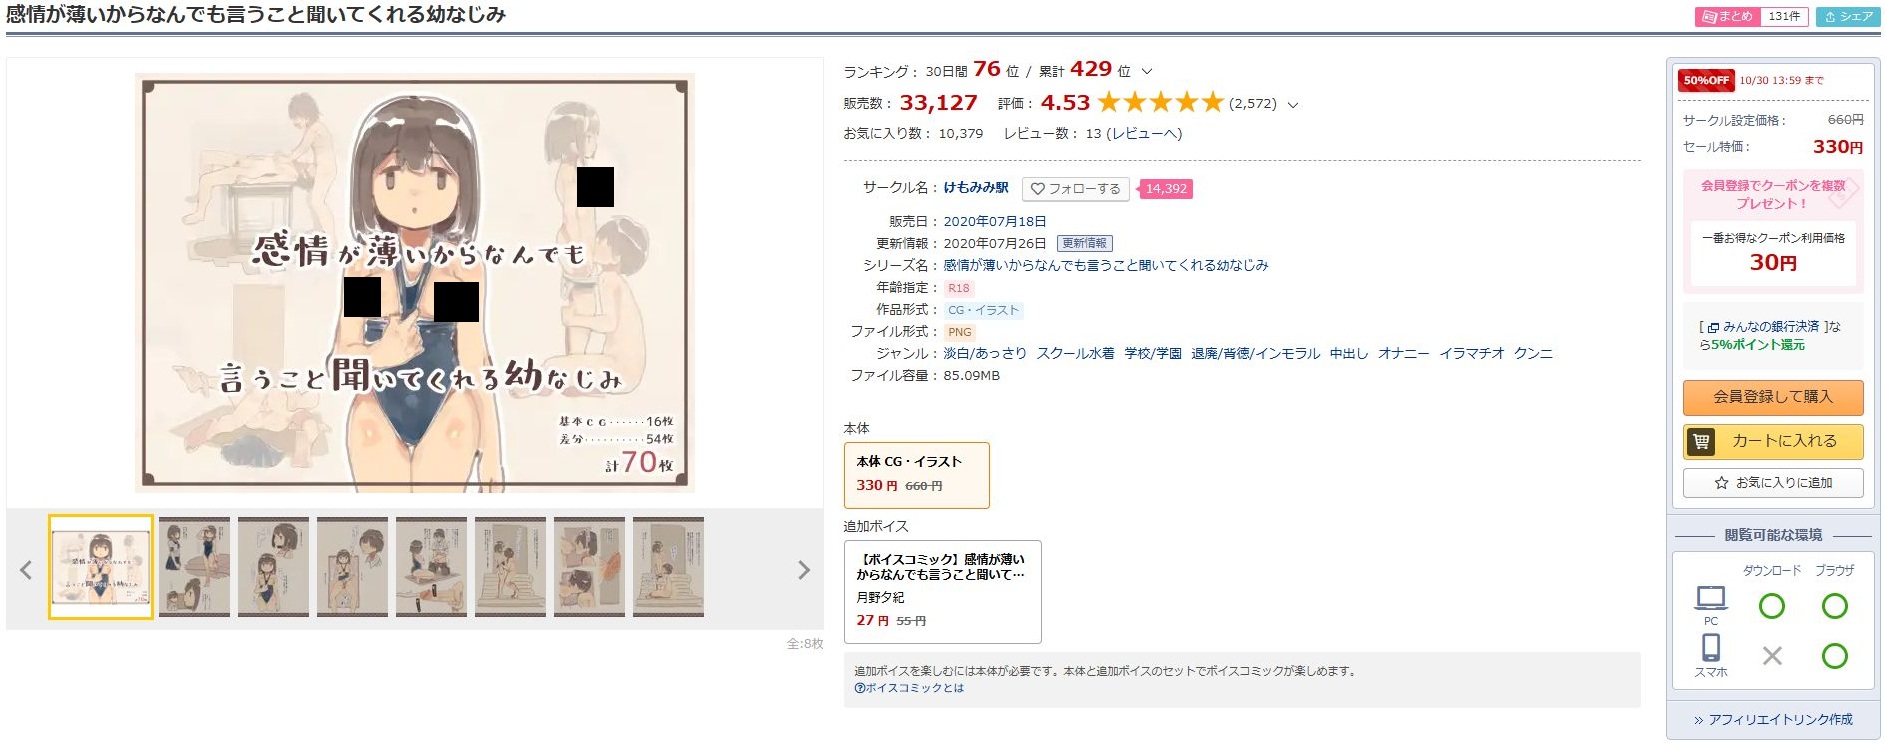Jump to reviews via レビューへ link

(1144, 134)
